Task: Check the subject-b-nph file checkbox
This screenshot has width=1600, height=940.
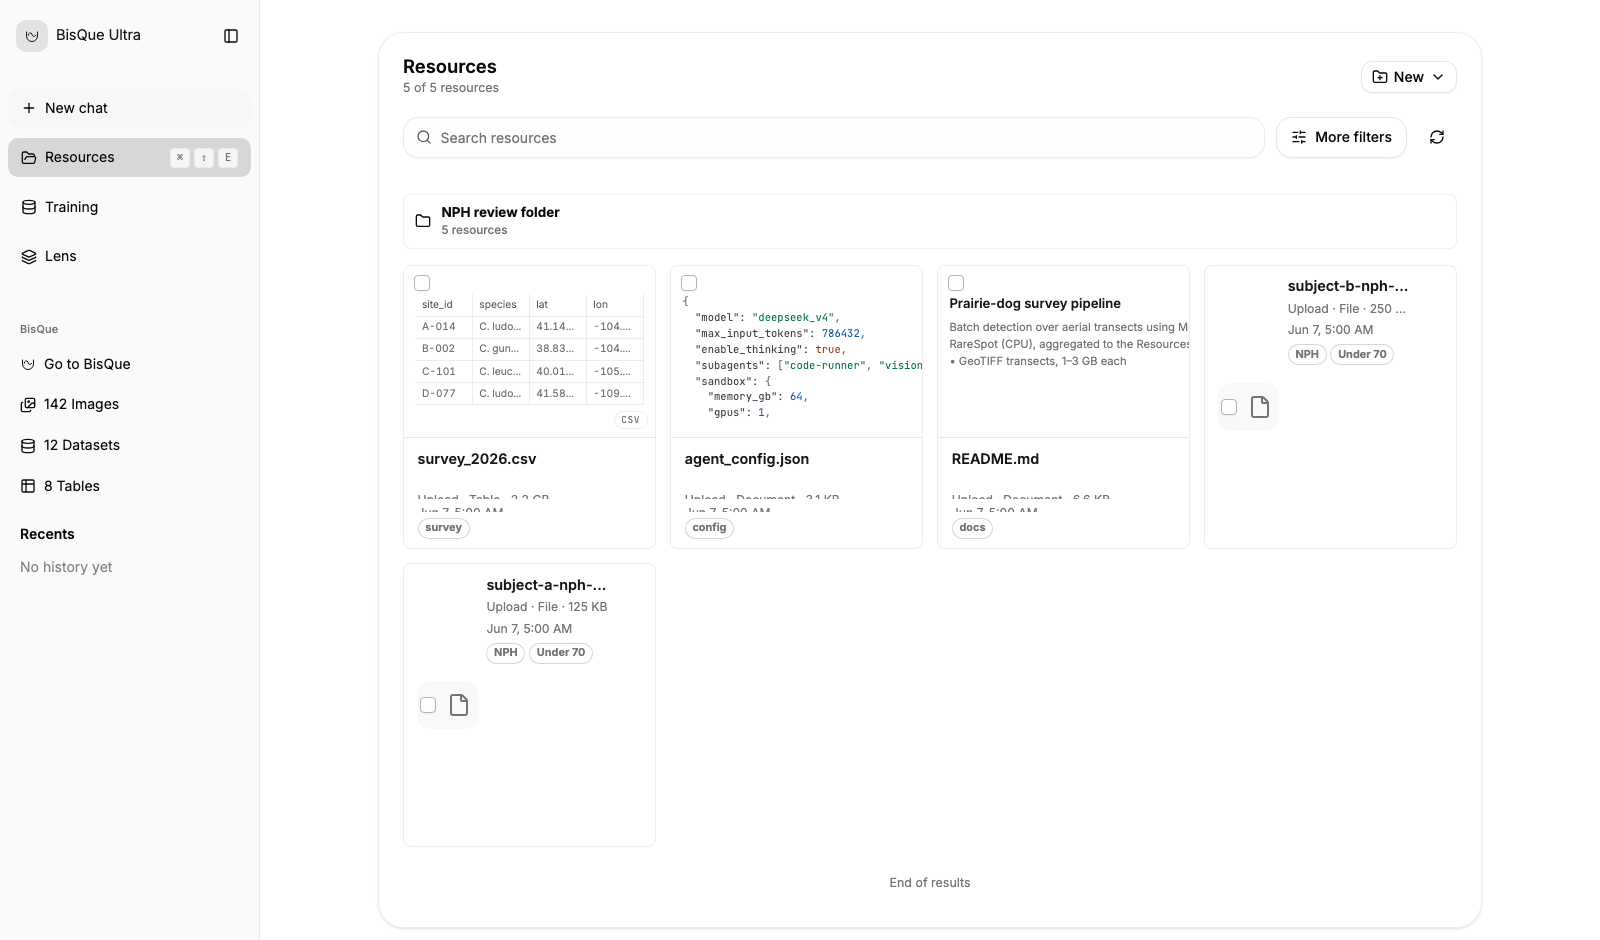Action: pyautogui.click(x=1229, y=407)
